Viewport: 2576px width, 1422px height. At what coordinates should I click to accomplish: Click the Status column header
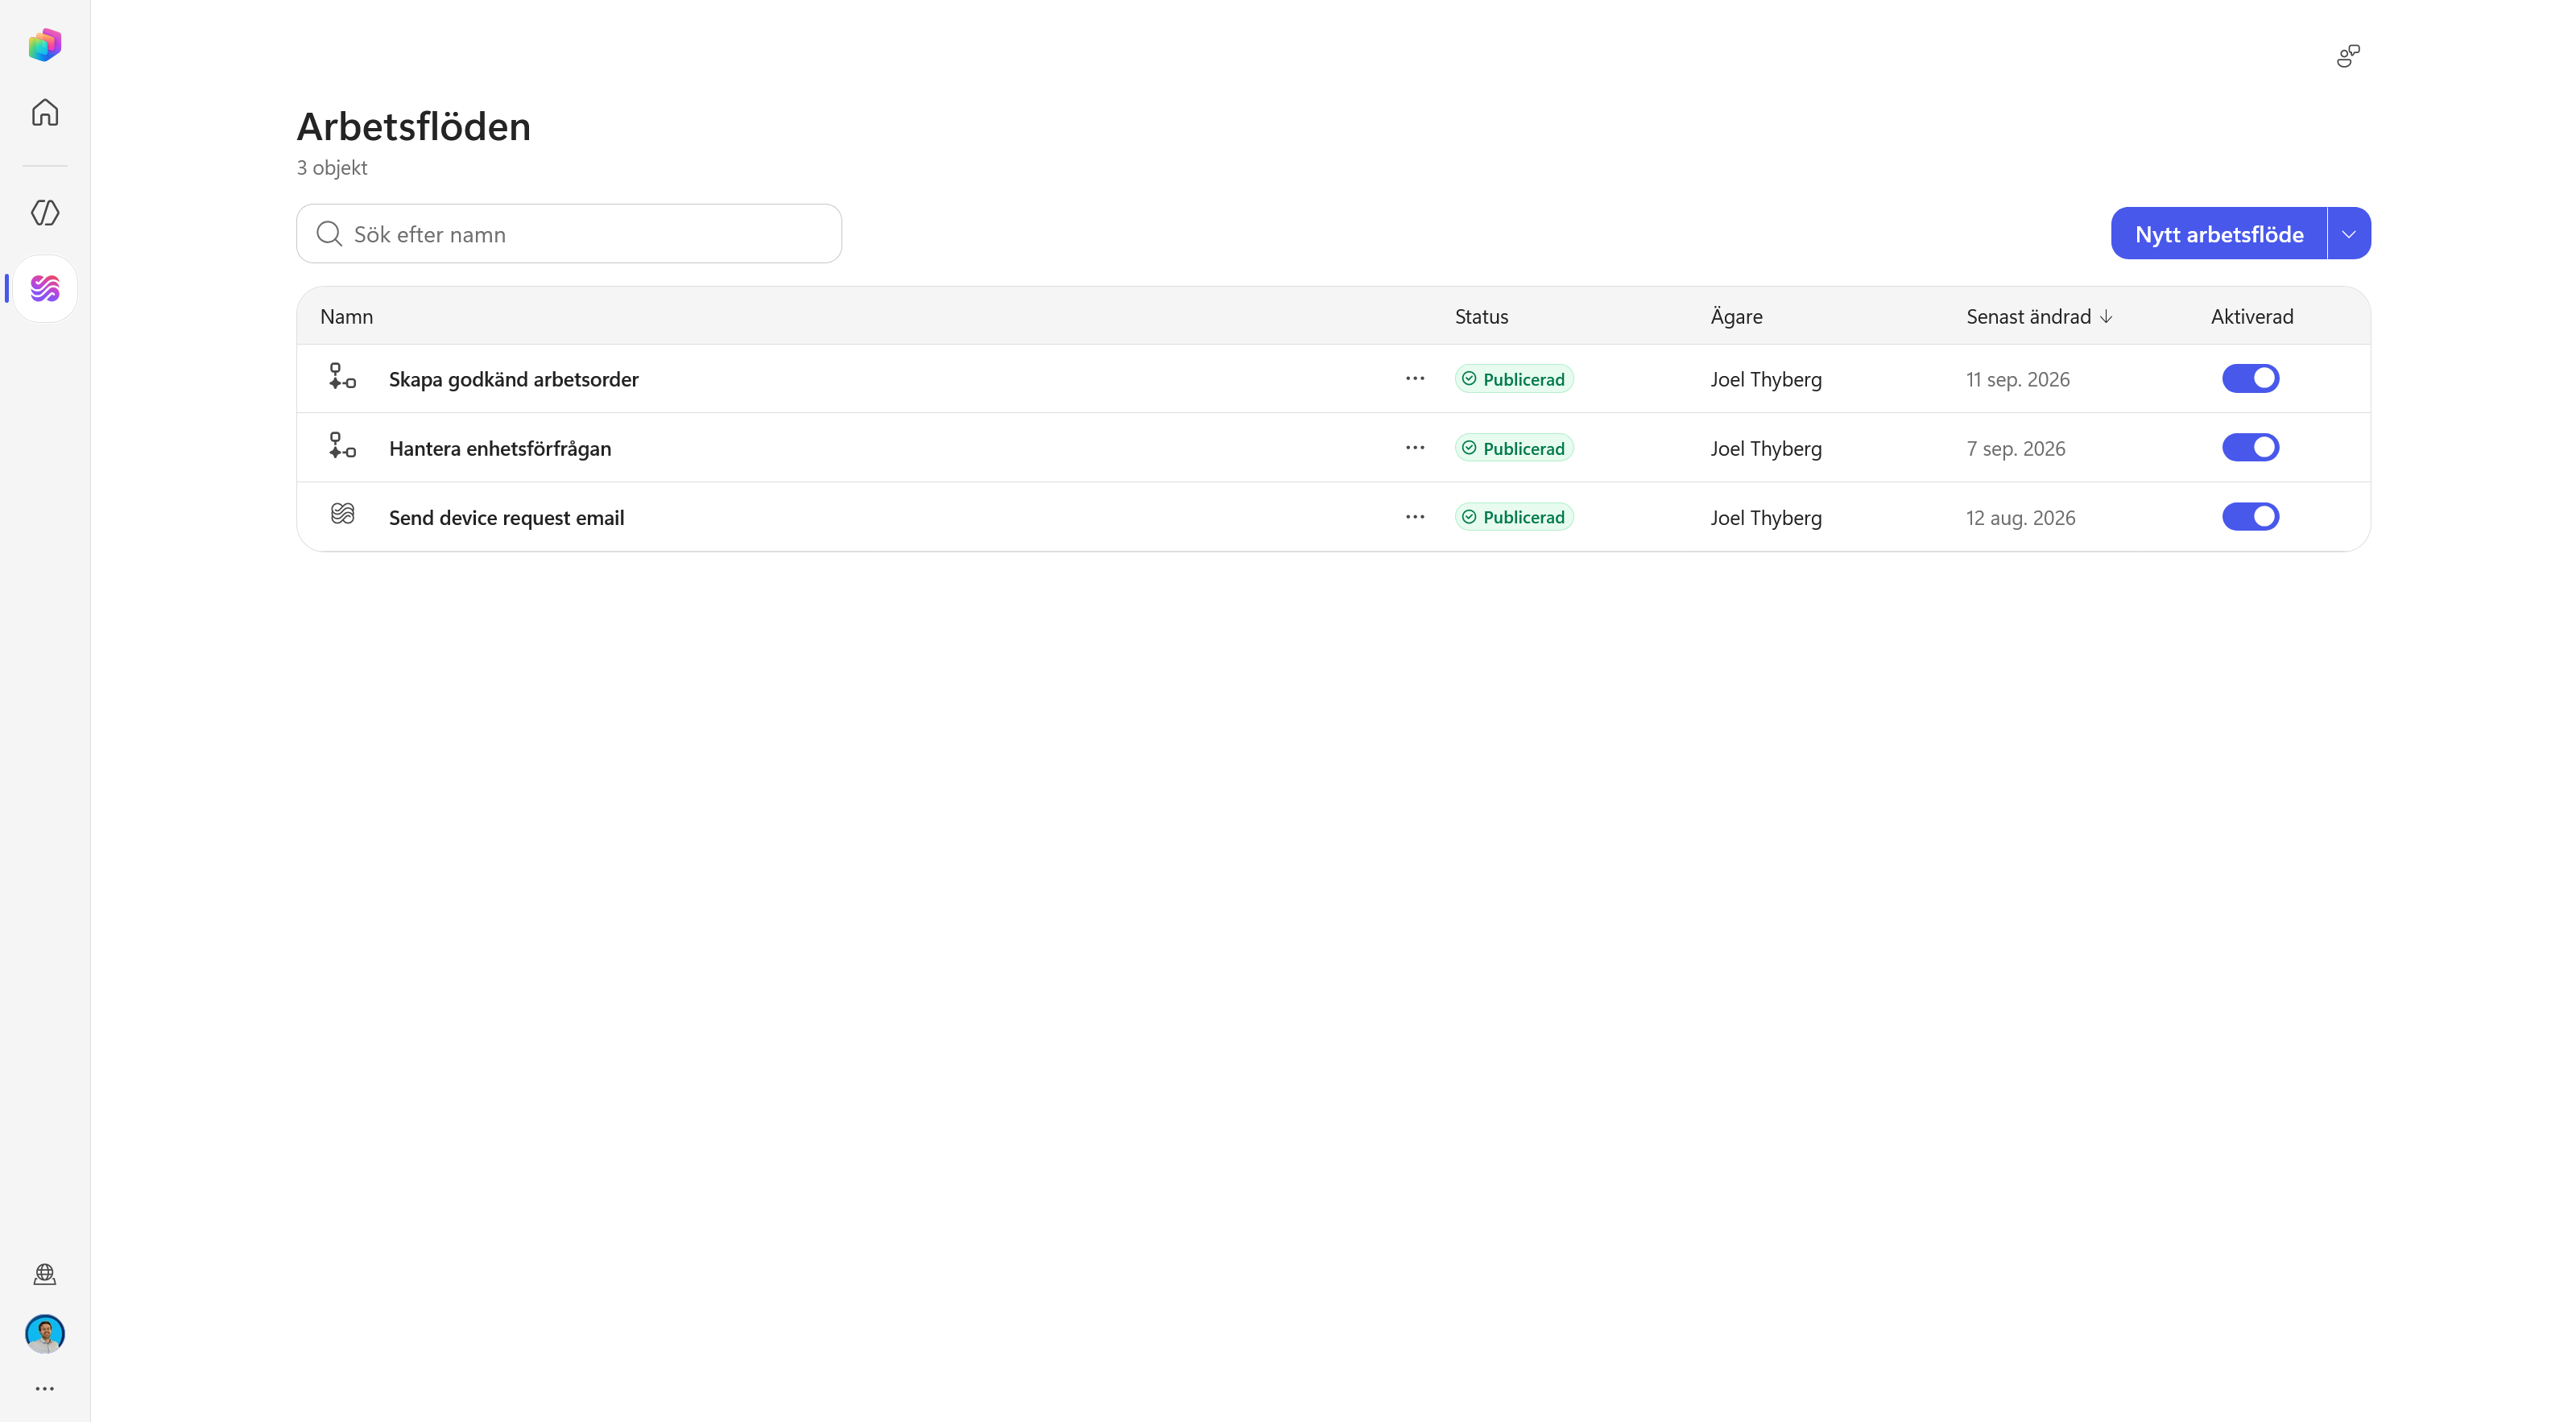coord(1481,316)
